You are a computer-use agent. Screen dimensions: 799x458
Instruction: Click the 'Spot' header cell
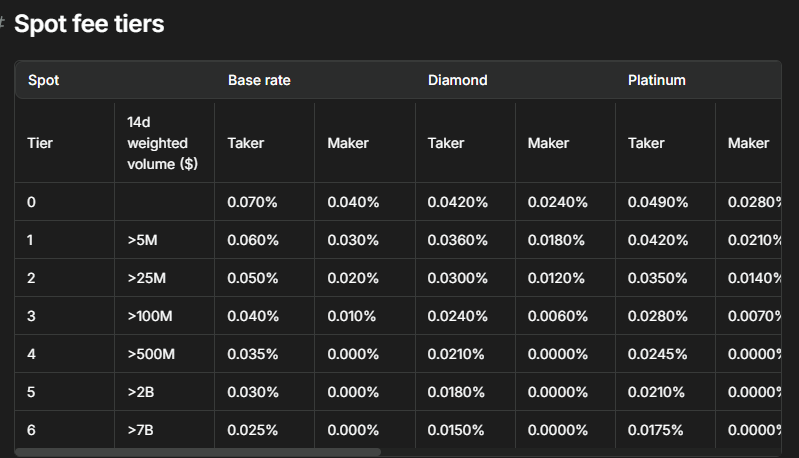tap(43, 80)
